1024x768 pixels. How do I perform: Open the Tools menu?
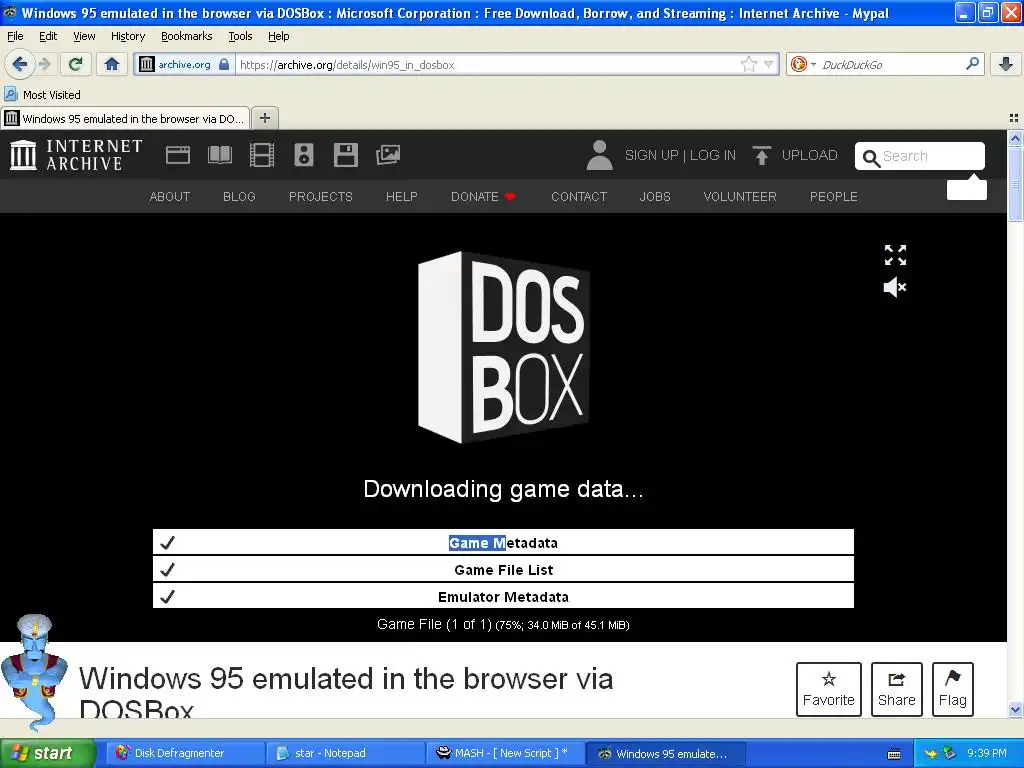240,36
